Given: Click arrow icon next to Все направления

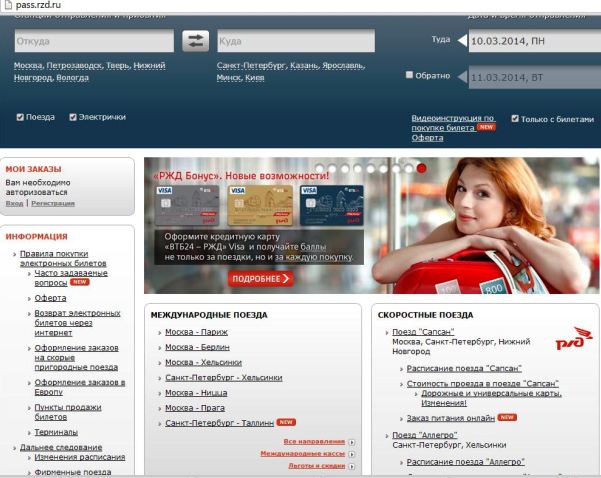Looking at the screenshot, I should 352,441.
